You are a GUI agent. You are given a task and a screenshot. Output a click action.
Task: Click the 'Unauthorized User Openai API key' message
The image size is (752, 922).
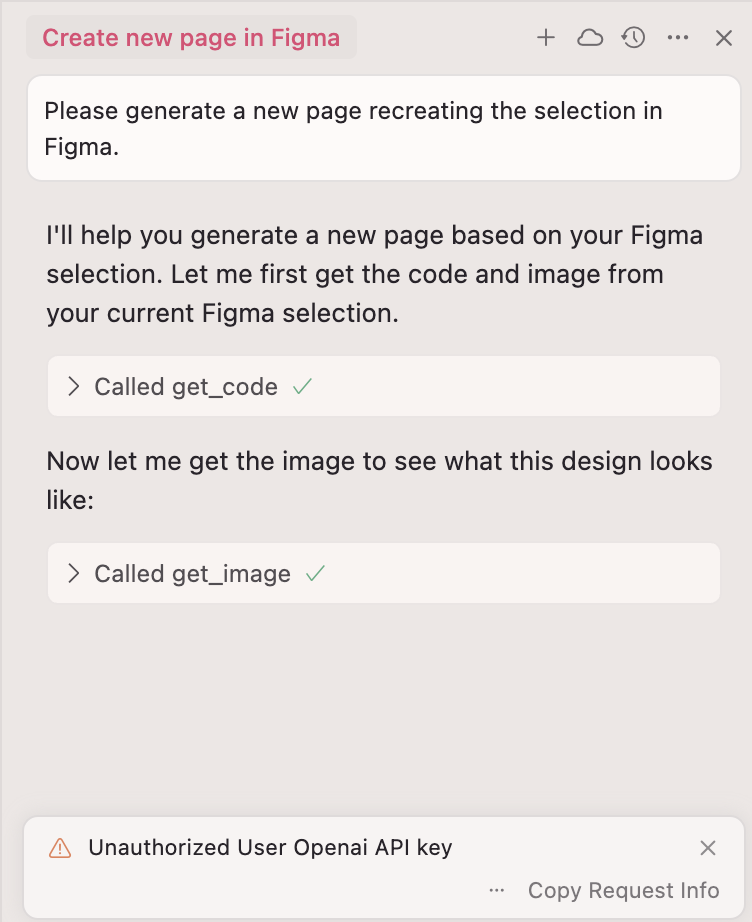click(x=270, y=847)
